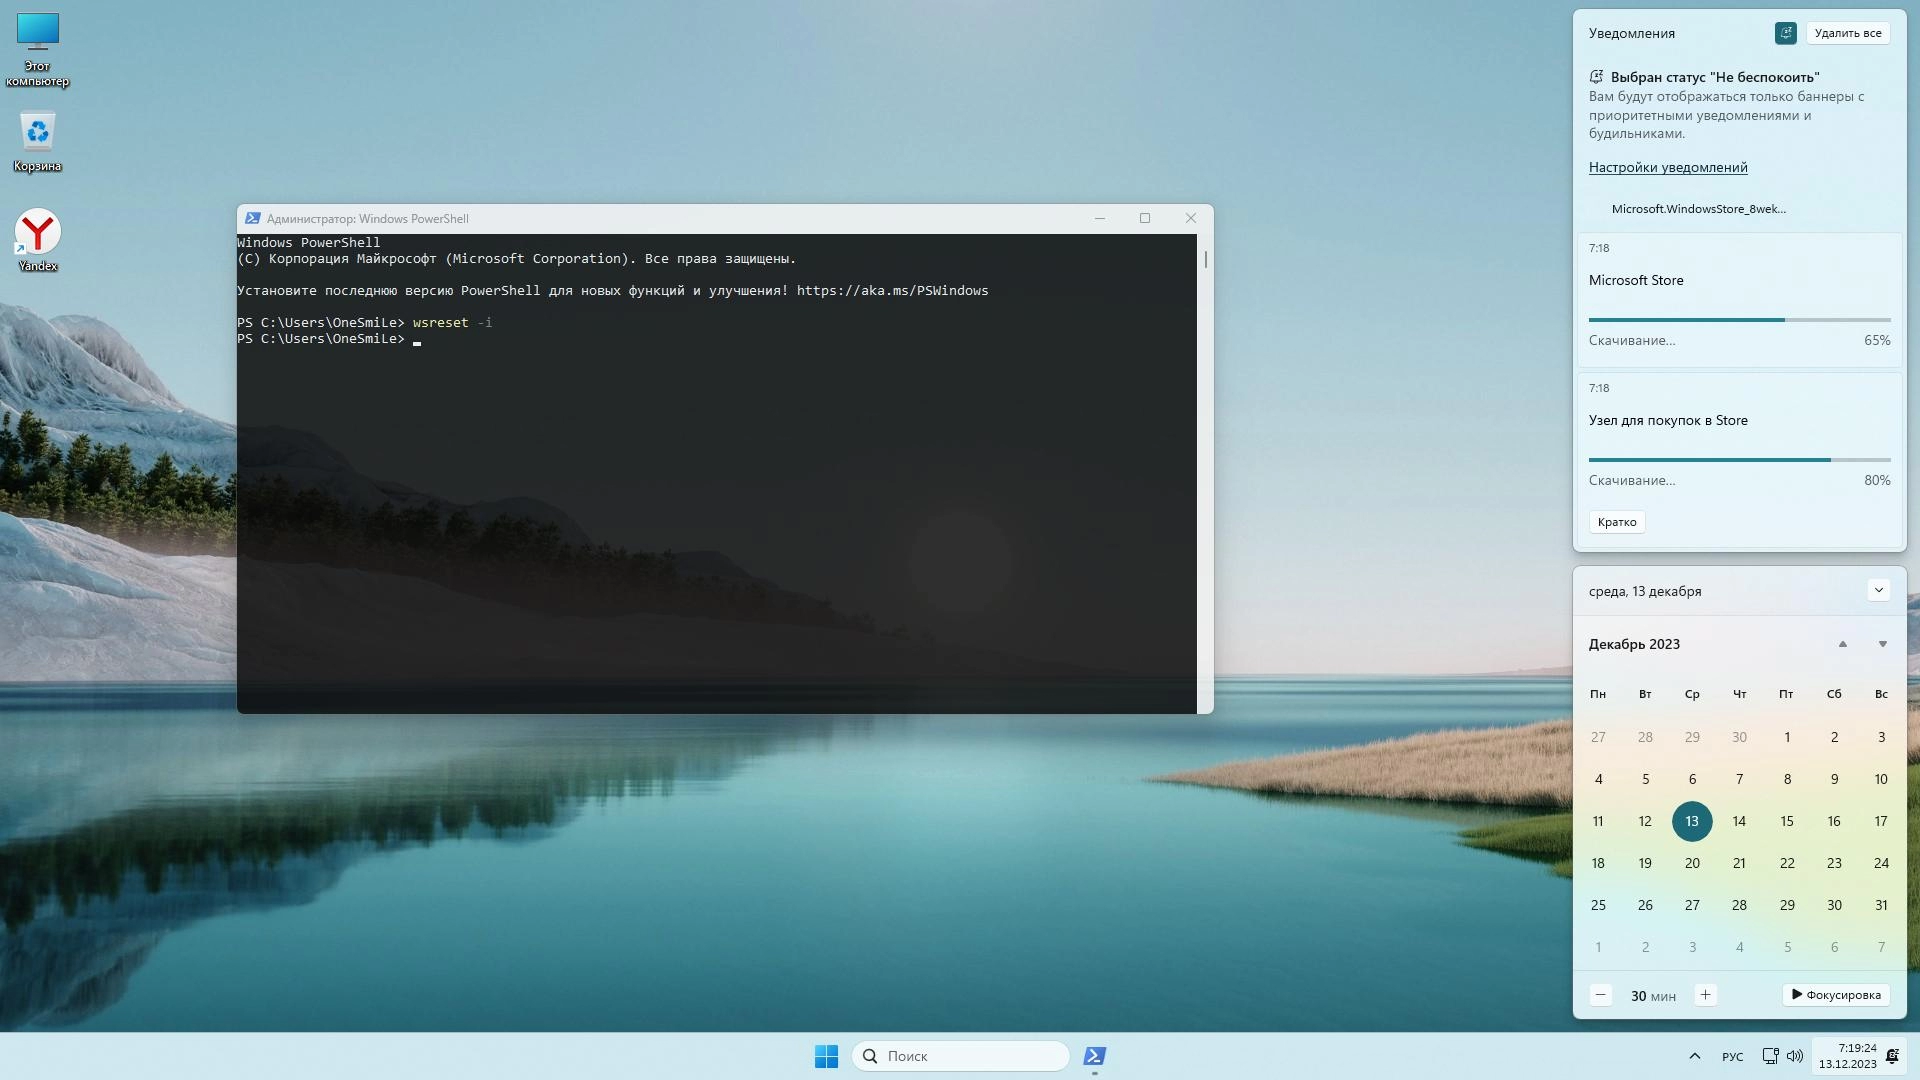The width and height of the screenshot is (1920, 1080).
Task: Click the PowerShell icon in the taskbar
Action: [1094, 1056]
